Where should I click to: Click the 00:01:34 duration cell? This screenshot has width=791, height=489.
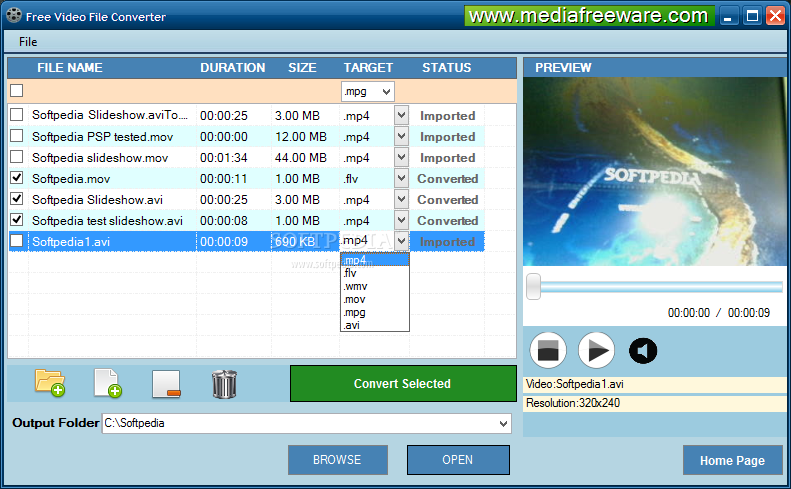click(223, 158)
